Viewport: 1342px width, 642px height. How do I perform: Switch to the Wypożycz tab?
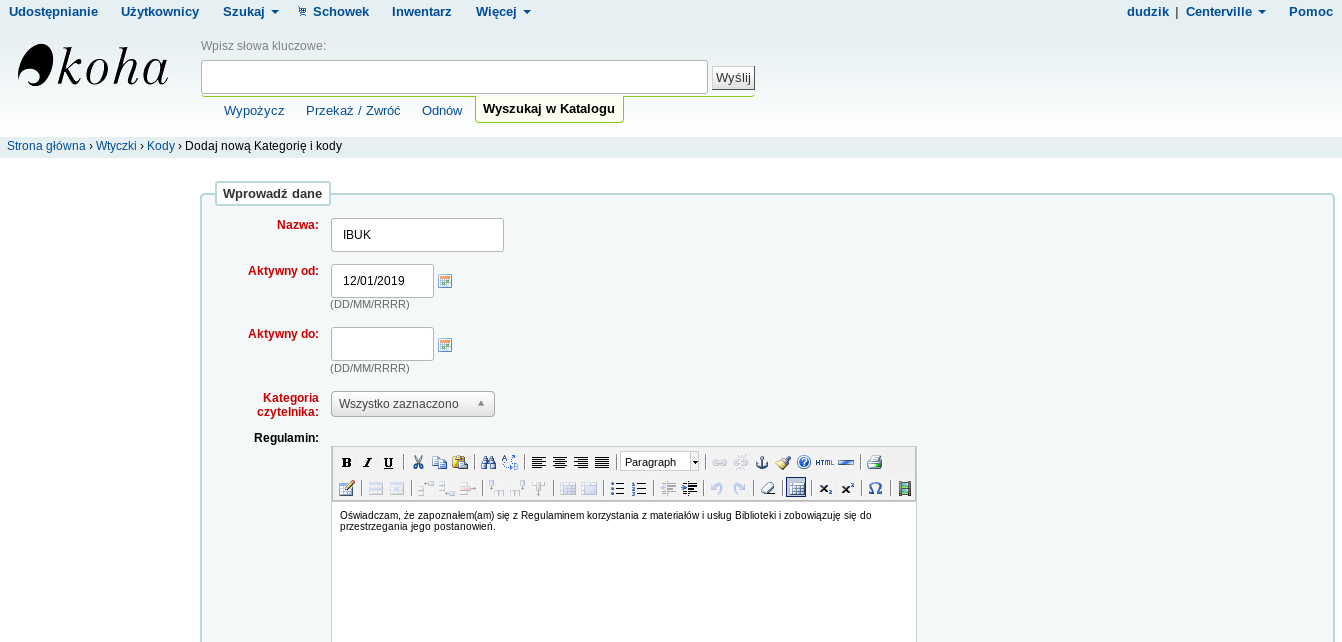click(254, 110)
